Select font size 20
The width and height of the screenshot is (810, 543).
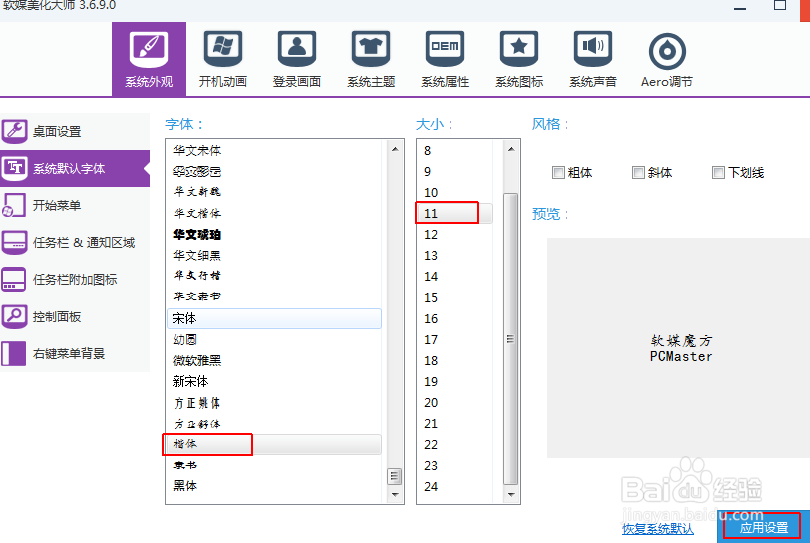pyautogui.click(x=455, y=402)
